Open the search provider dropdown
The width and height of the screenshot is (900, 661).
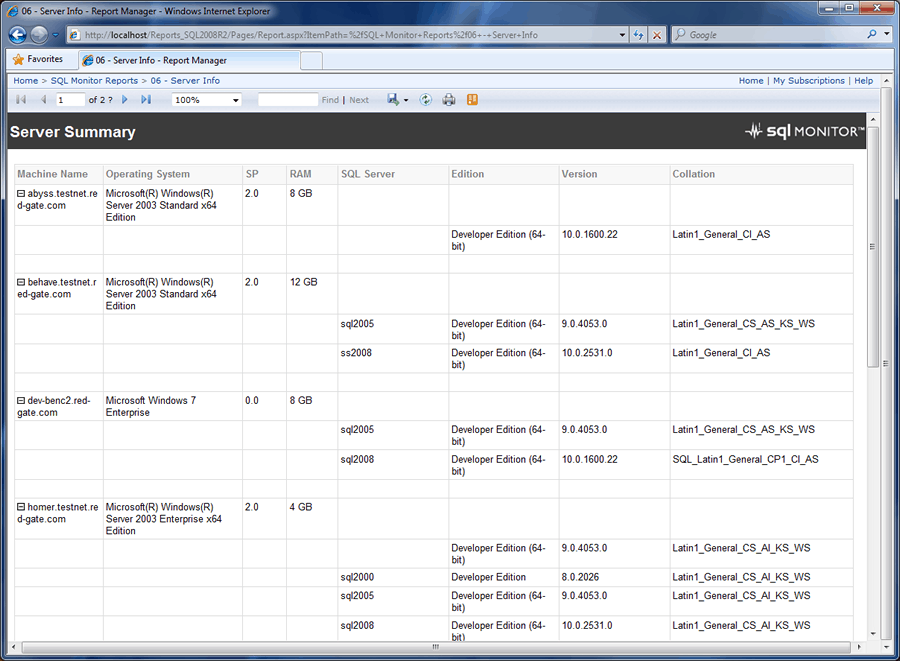[x=886, y=34]
